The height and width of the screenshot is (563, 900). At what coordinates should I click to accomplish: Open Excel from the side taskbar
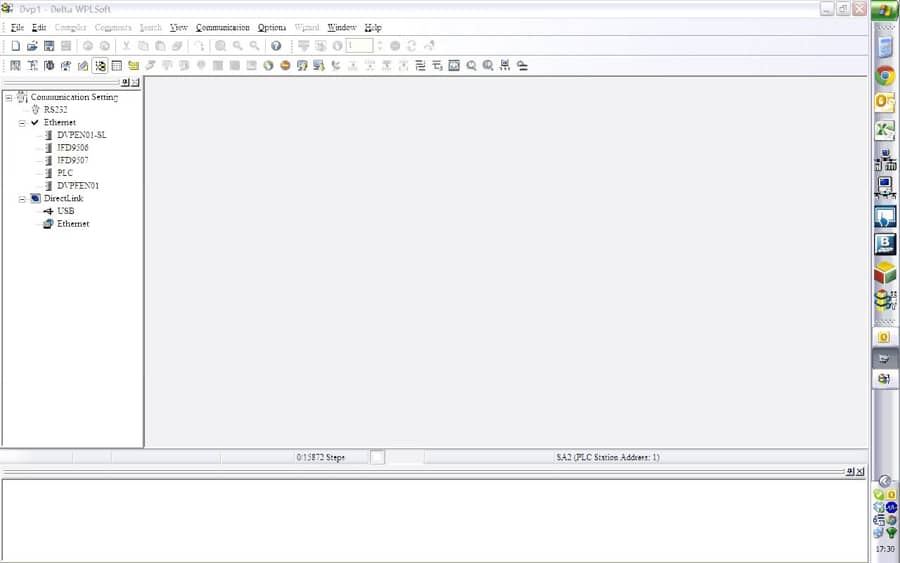pos(885,130)
